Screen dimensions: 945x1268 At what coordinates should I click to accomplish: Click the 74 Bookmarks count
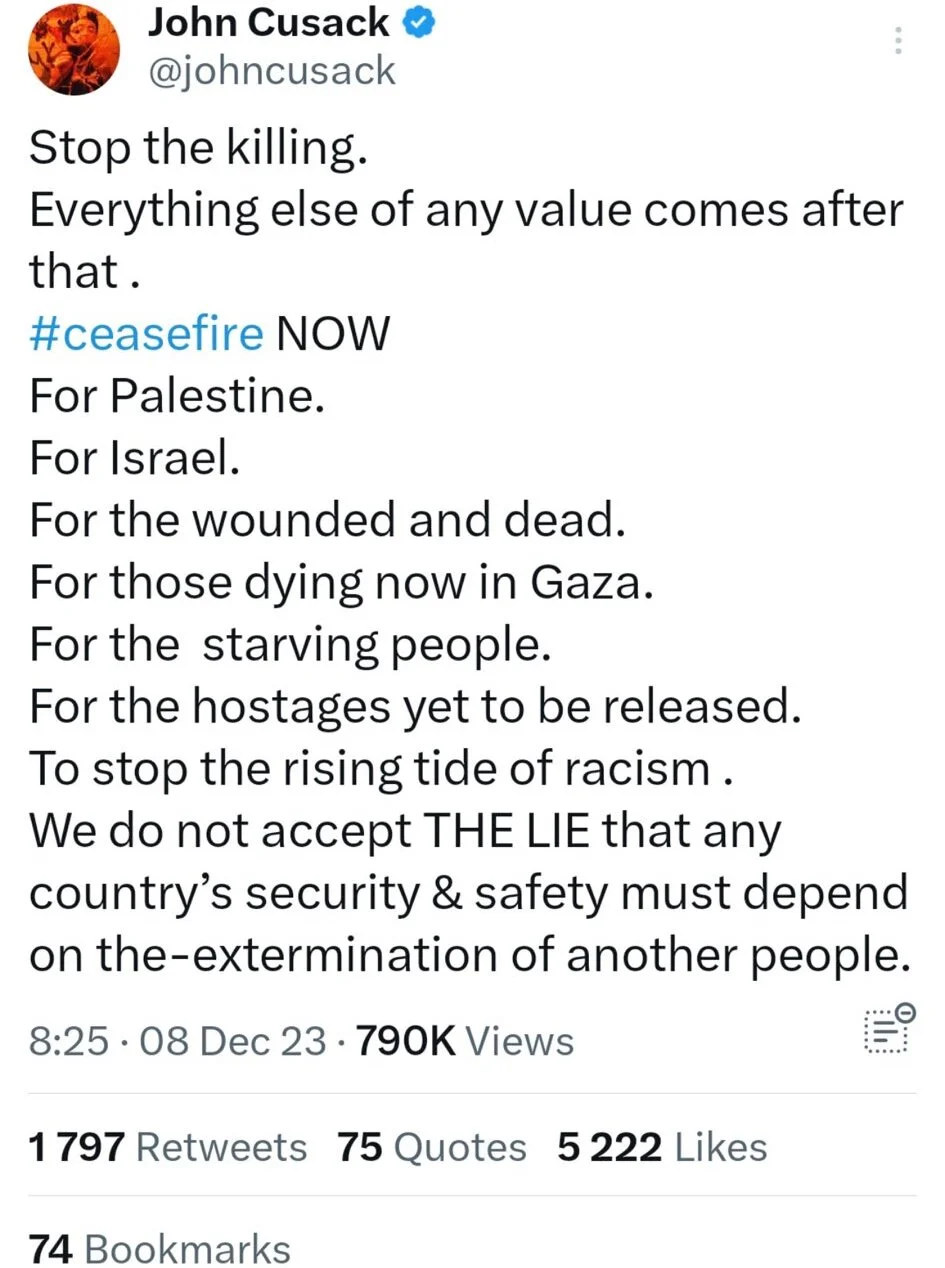pos(160,1249)
